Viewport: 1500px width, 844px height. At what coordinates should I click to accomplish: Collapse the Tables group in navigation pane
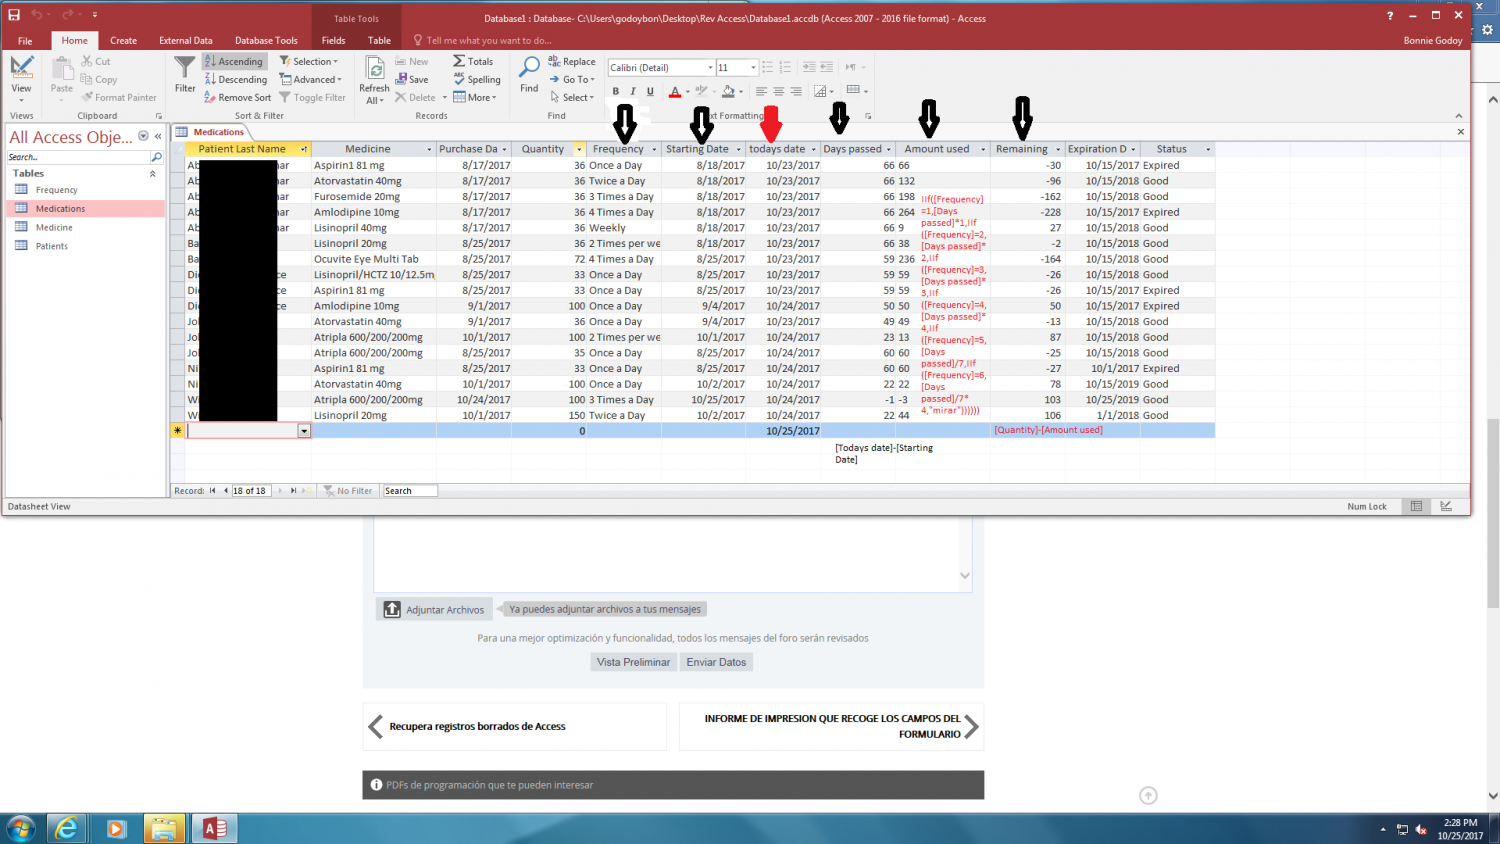click(153, 174)
